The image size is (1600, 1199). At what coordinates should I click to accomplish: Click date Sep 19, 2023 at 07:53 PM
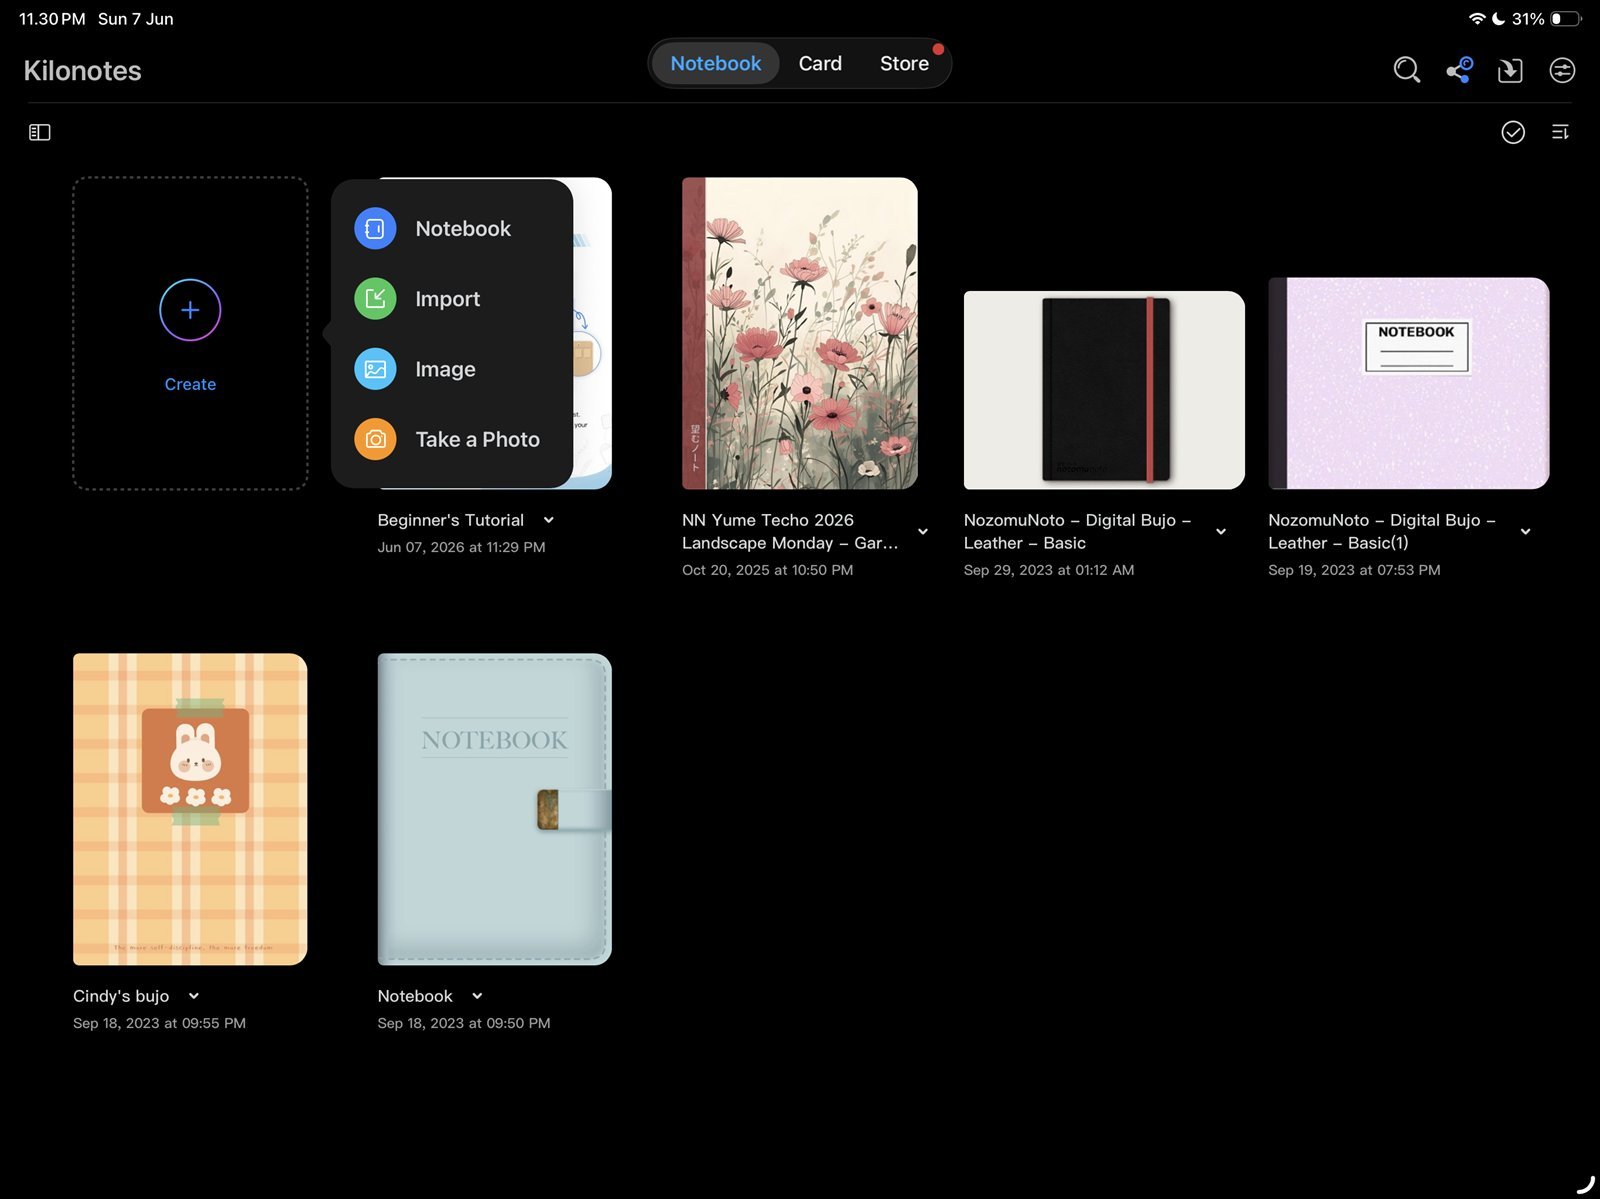click(1354, 570)
